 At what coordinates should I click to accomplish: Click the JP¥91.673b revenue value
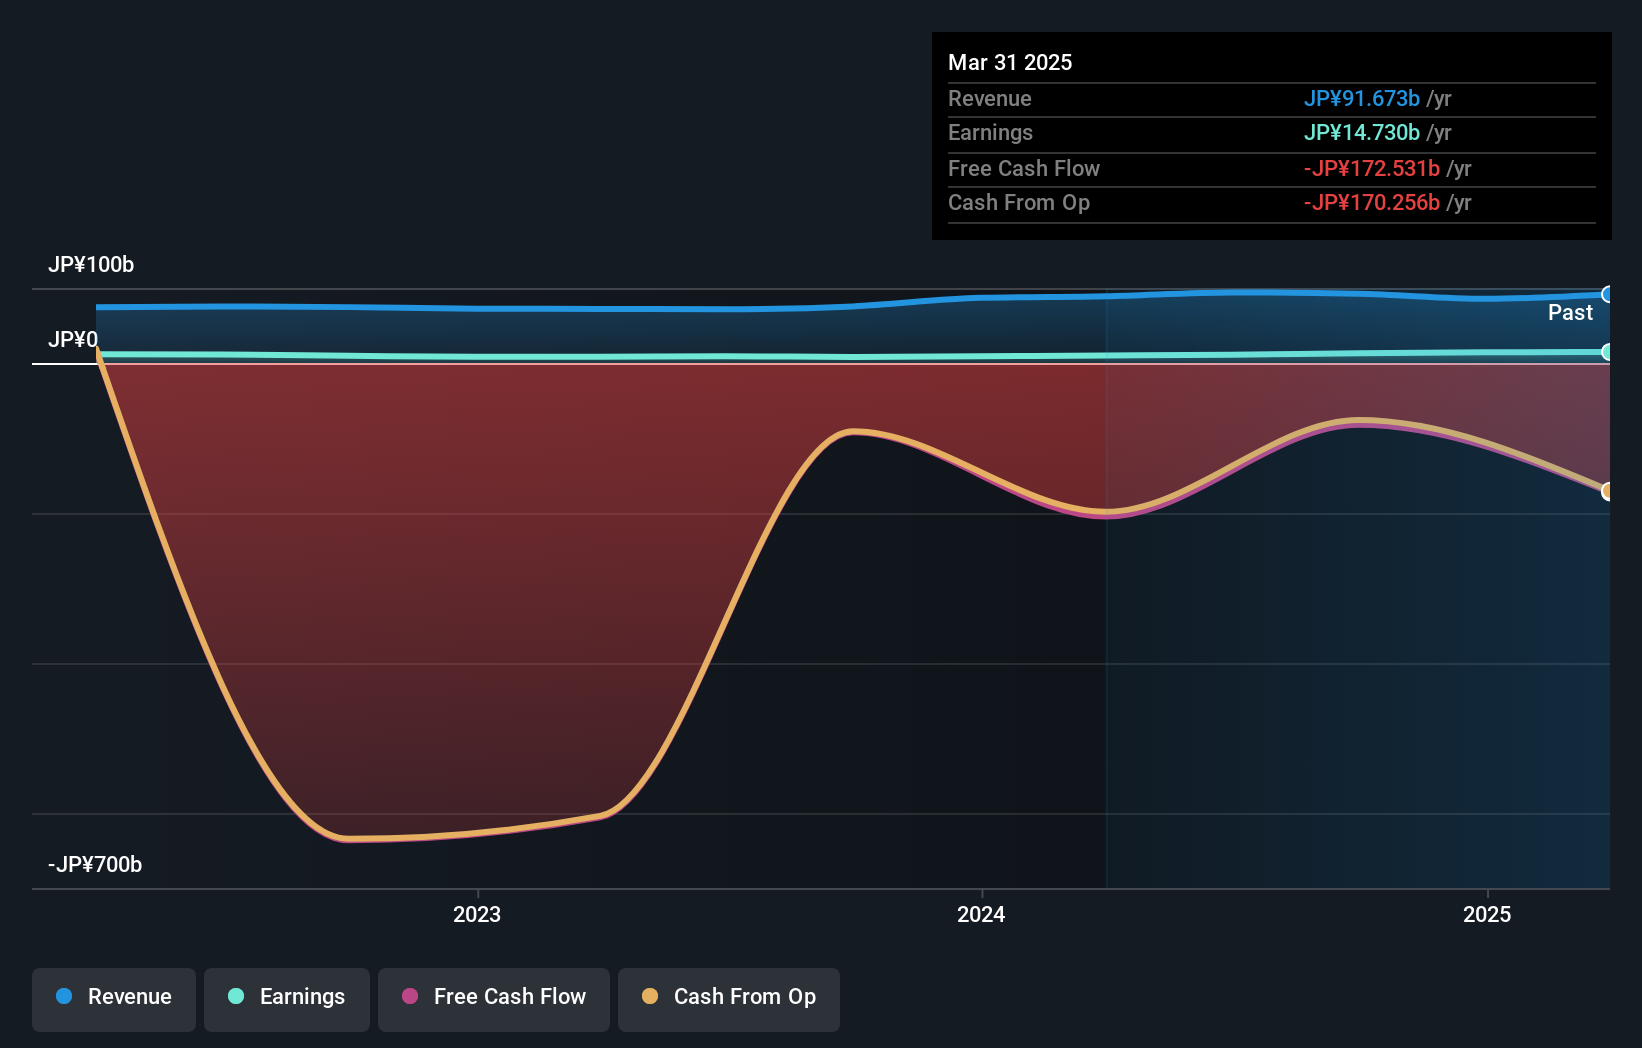click(1361, 98)
